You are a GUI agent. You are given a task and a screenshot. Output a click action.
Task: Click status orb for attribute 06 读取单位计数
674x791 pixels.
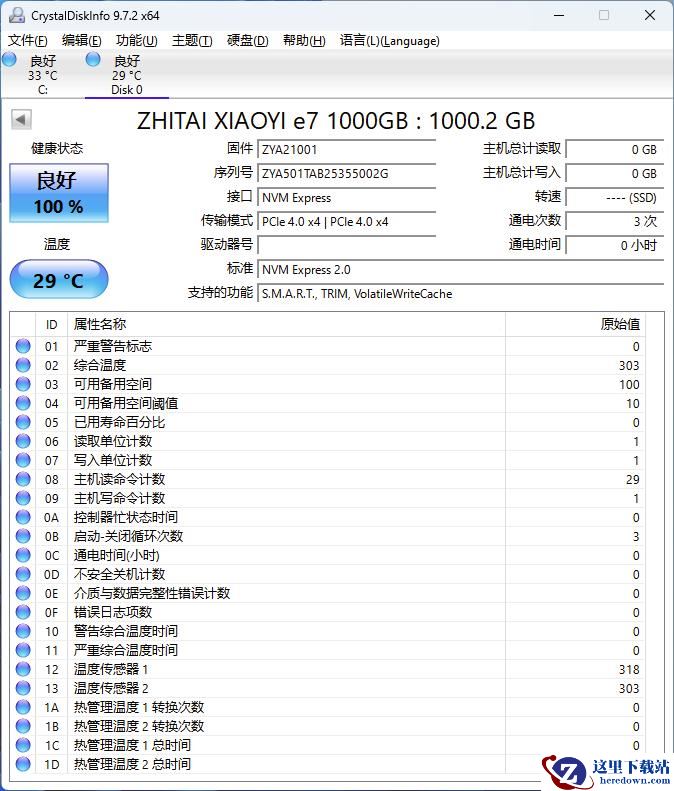23,441
